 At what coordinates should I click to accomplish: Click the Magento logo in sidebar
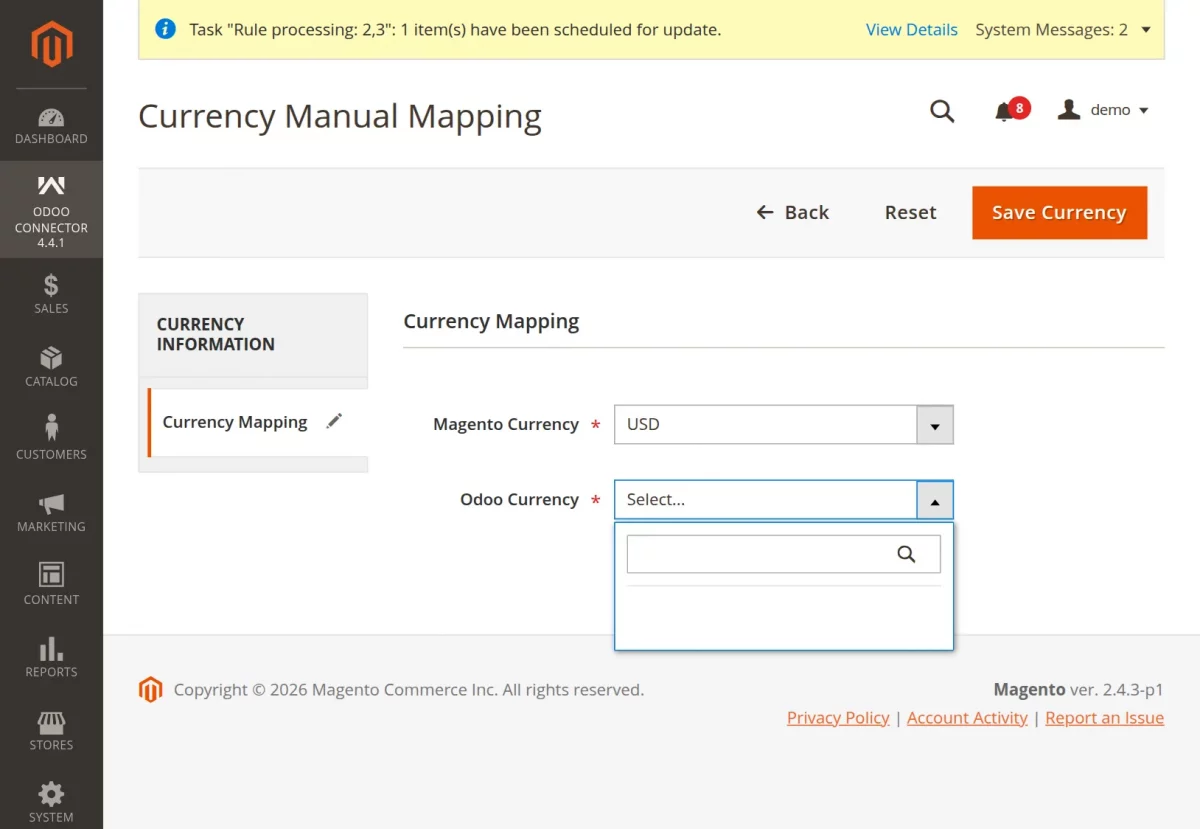pyautogui.click(x=51, y=44)
